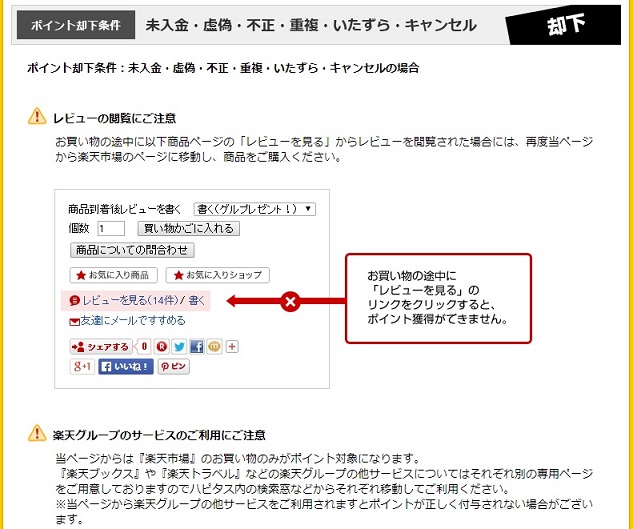Image resolution: width=633 pixels, height=529 pixels.
Task: Click warning icon beside 楽天グループのサービス heading
Action: [x=37, y=433]
